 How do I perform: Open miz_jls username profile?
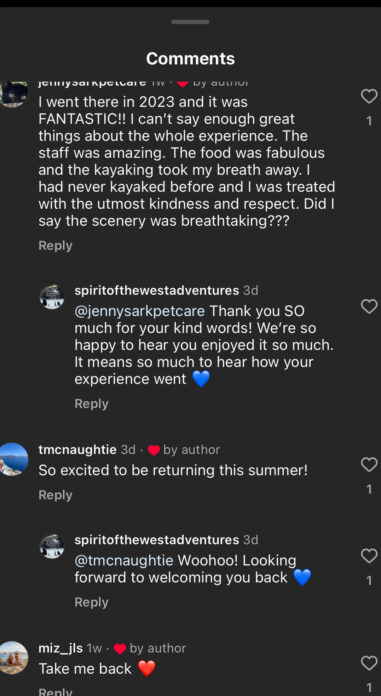tap(60, 648)
